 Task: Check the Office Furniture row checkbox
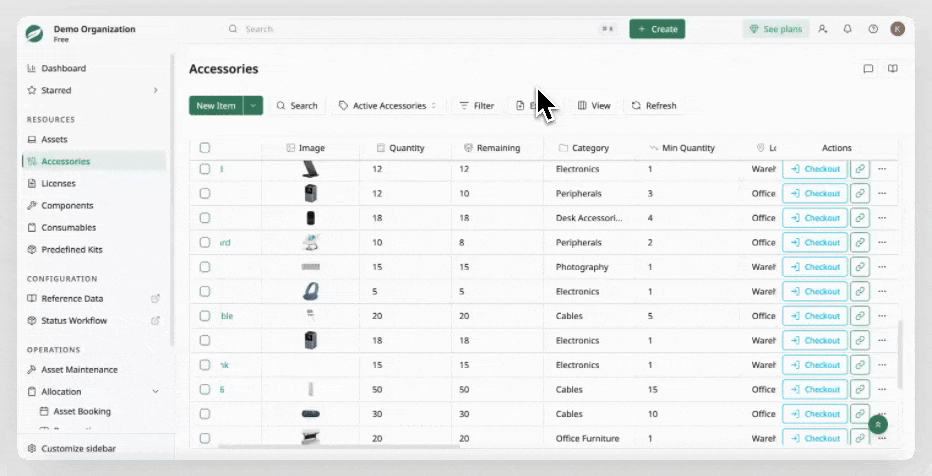204,439
